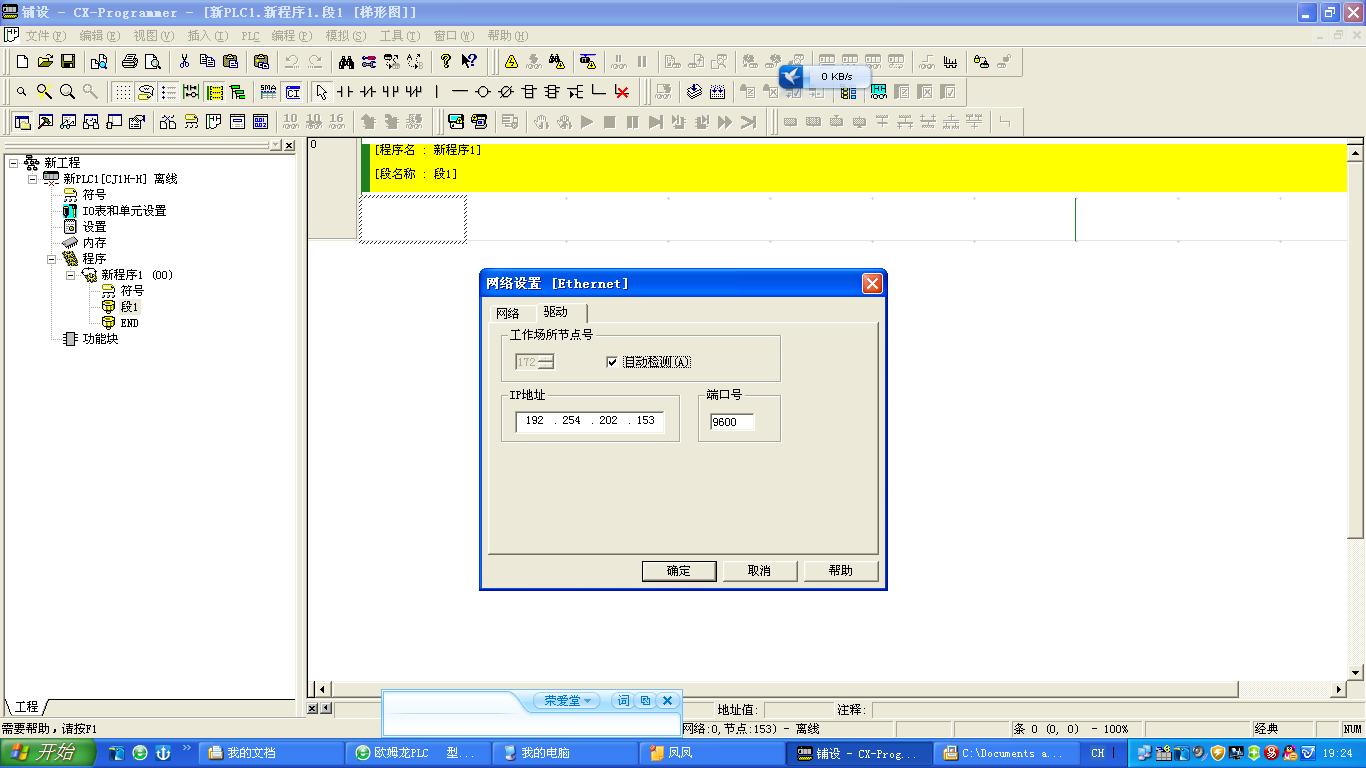1366x768 pixels.
Task: Click the 取消 button in the dialog
Action: click(760, 571)
